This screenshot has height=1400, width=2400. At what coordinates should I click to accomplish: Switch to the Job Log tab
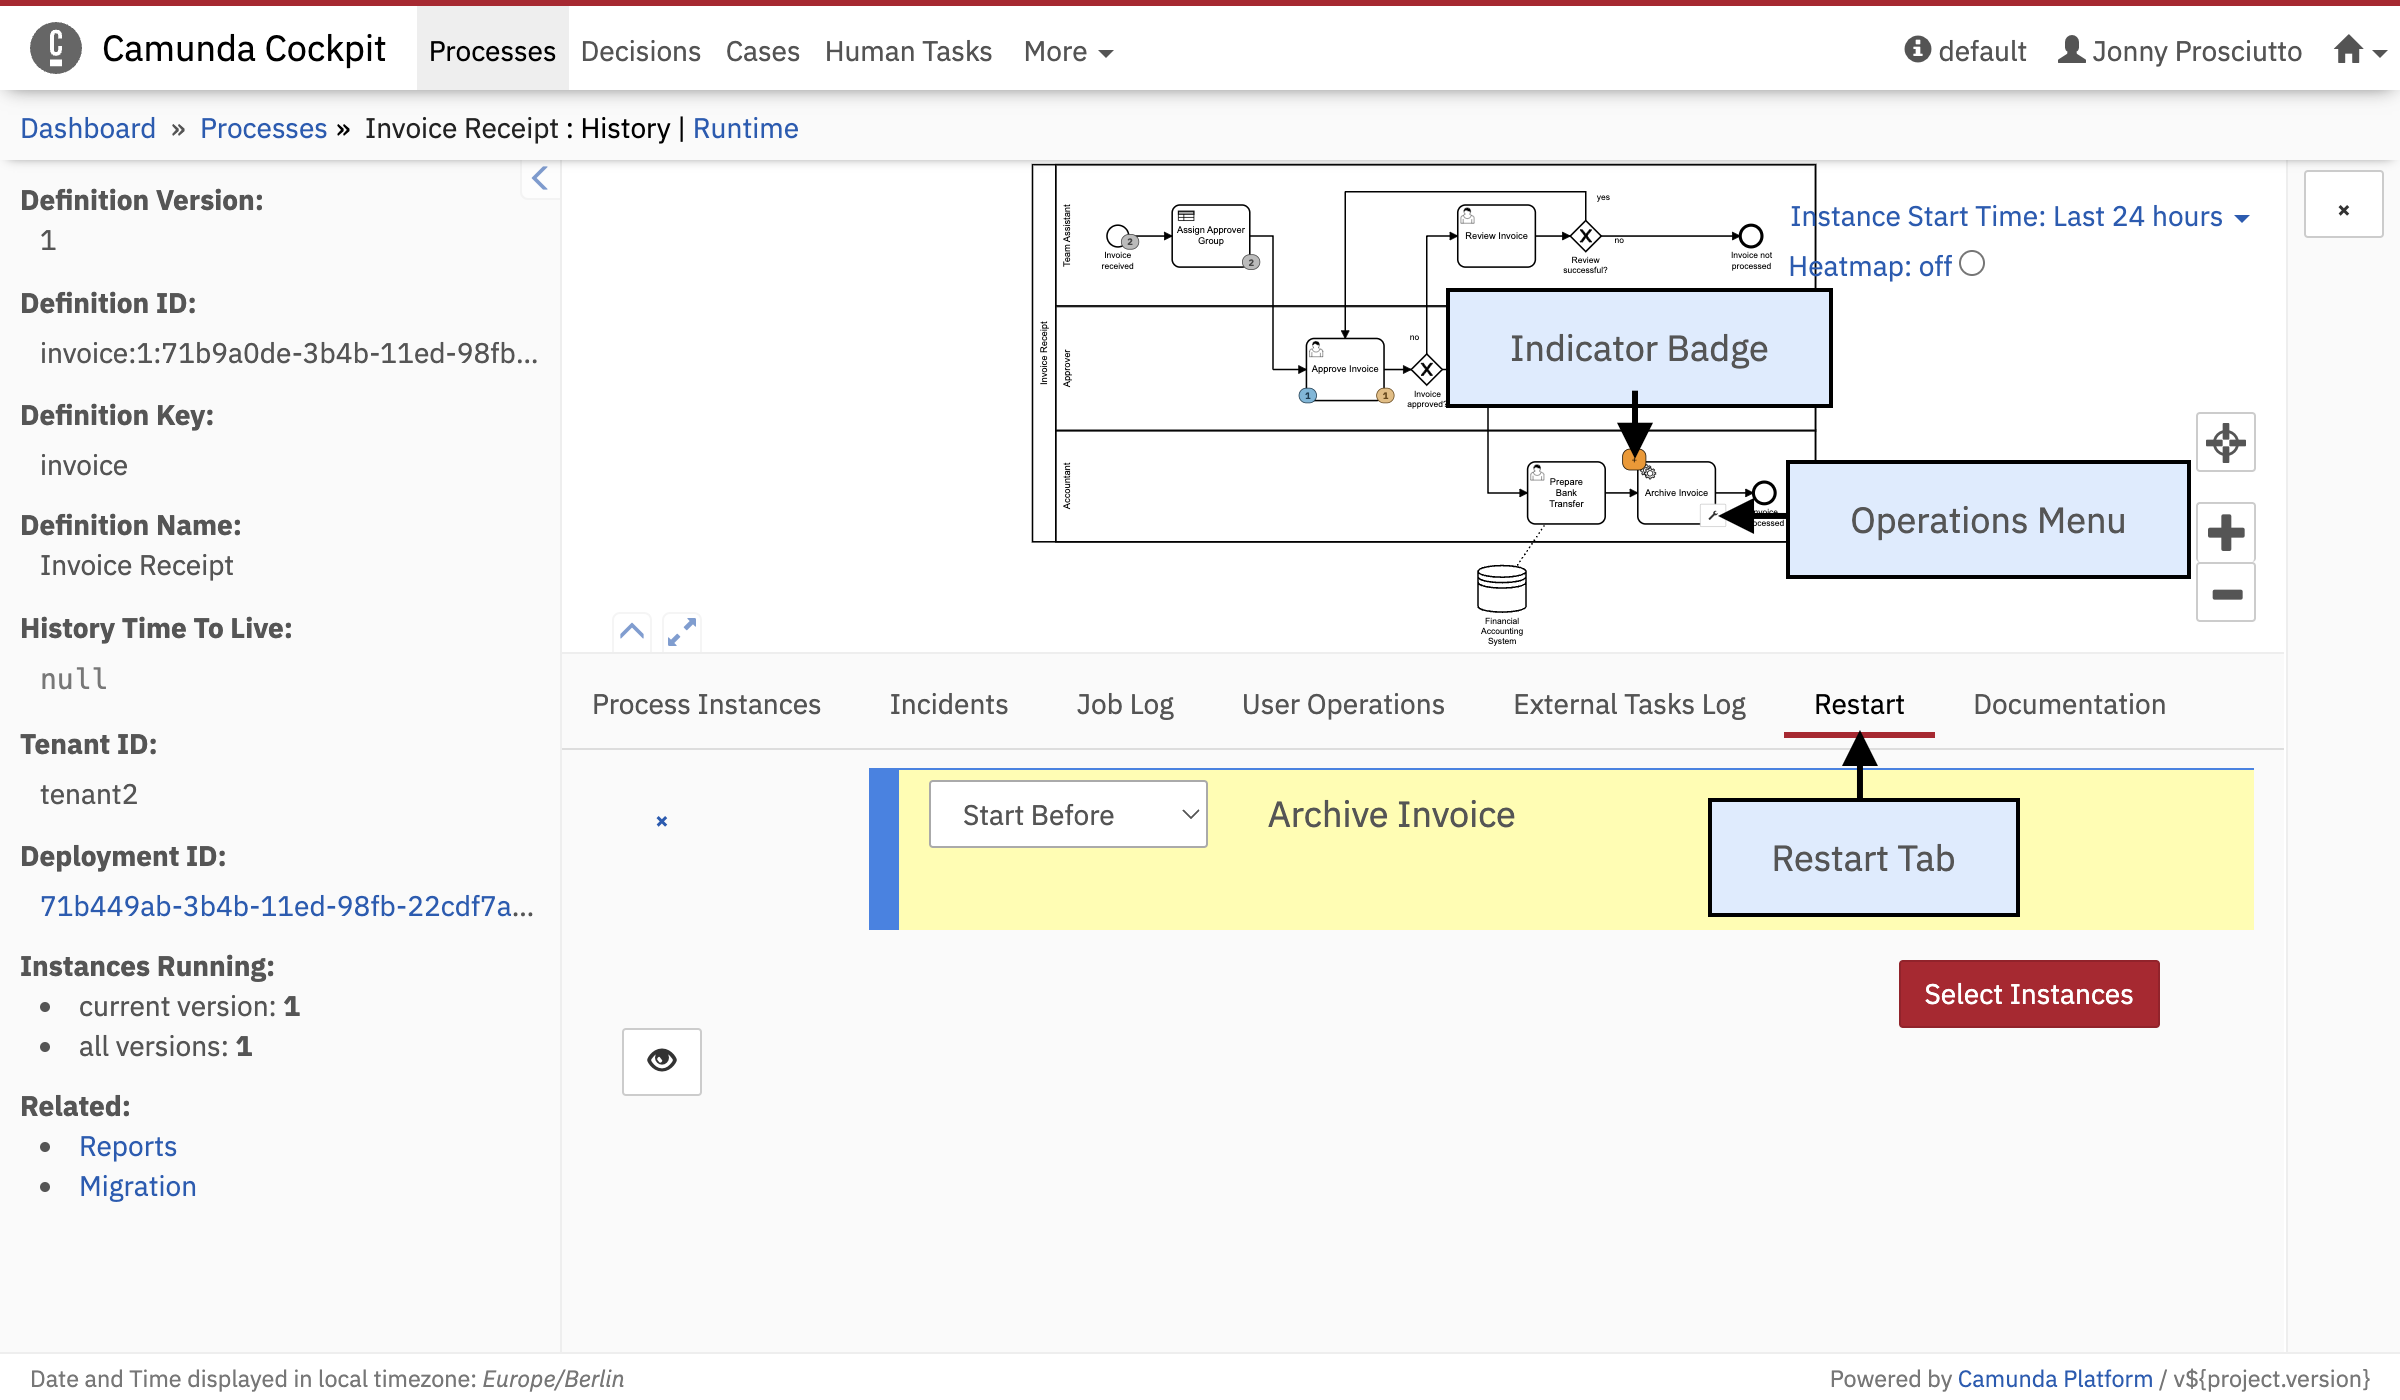coord(1125,704)
